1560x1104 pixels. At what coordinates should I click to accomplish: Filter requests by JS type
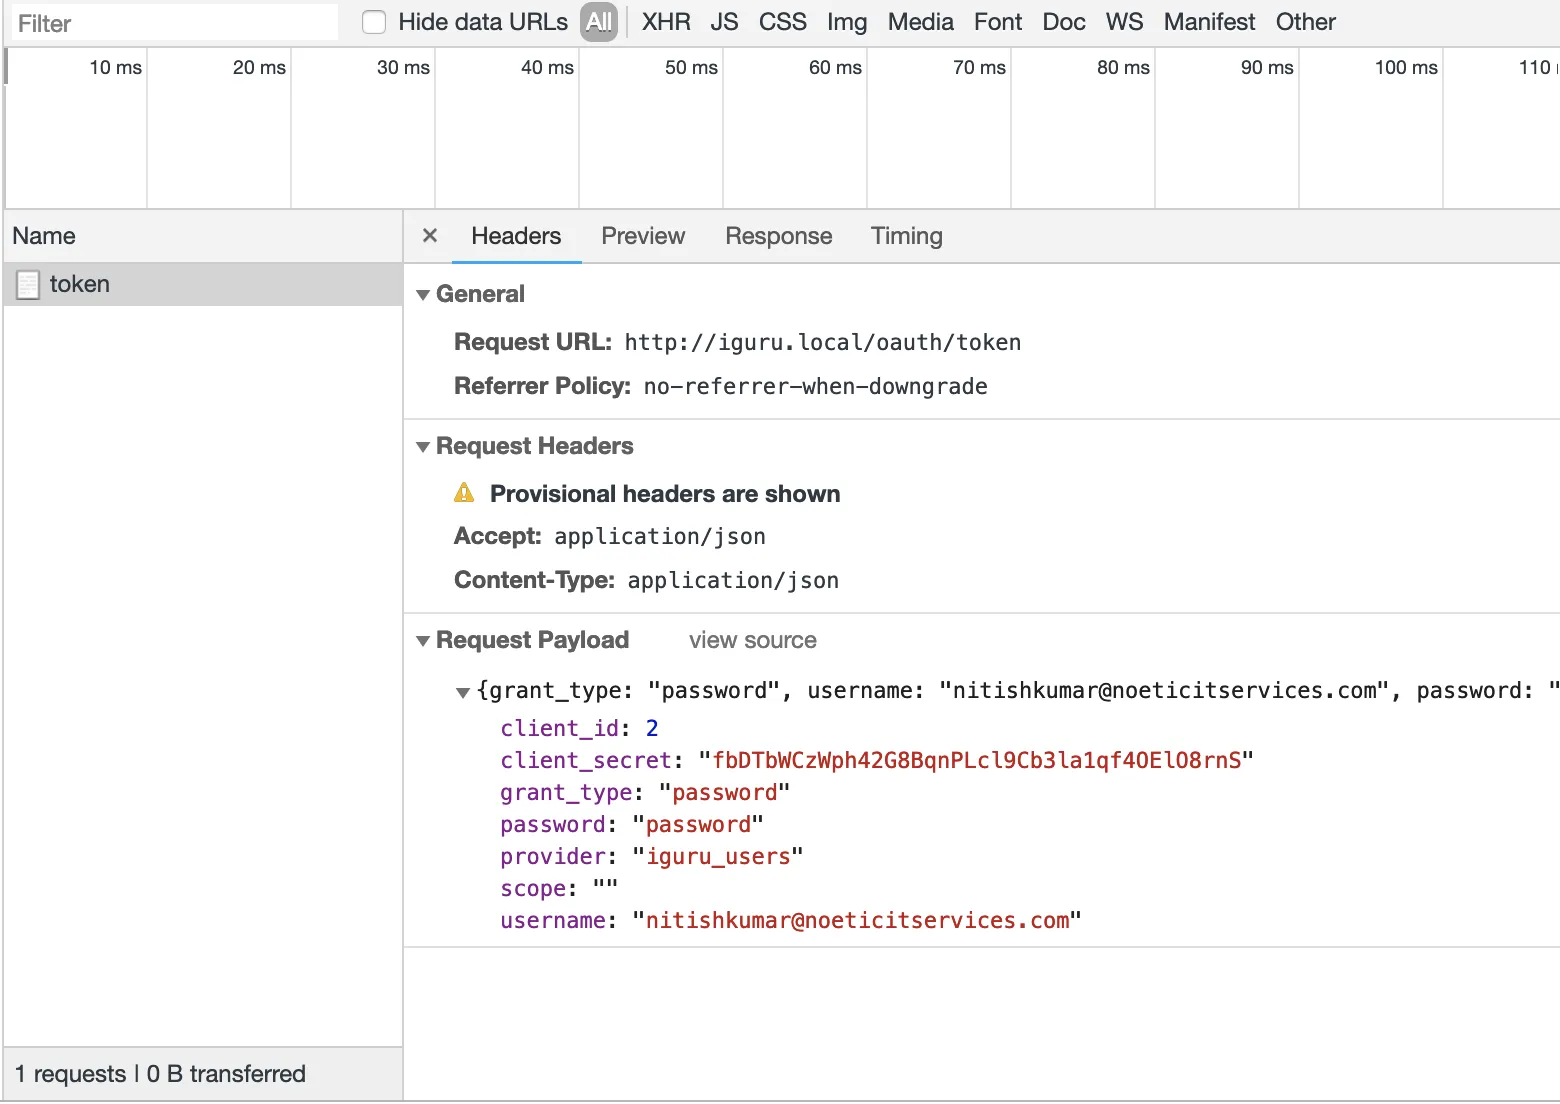724,22
